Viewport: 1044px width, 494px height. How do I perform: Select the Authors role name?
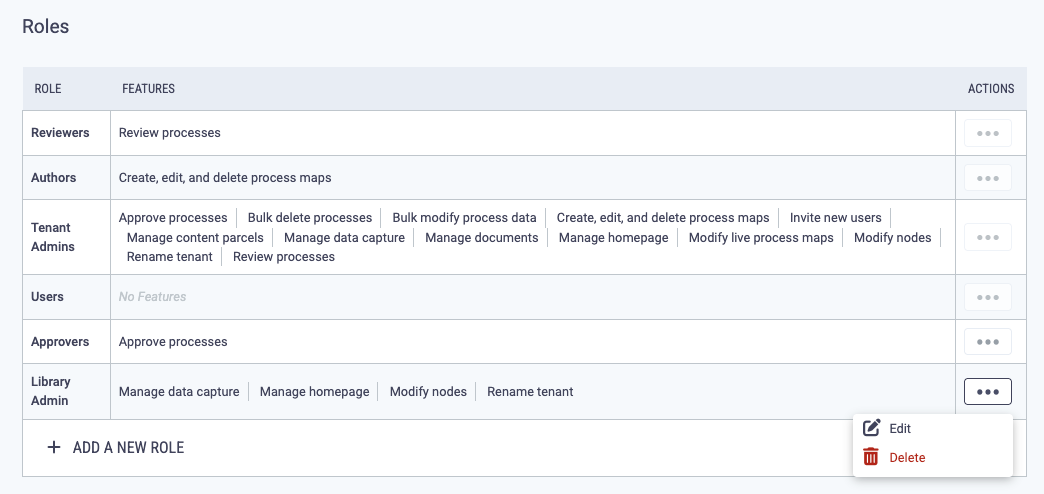(x=53, y=178)
